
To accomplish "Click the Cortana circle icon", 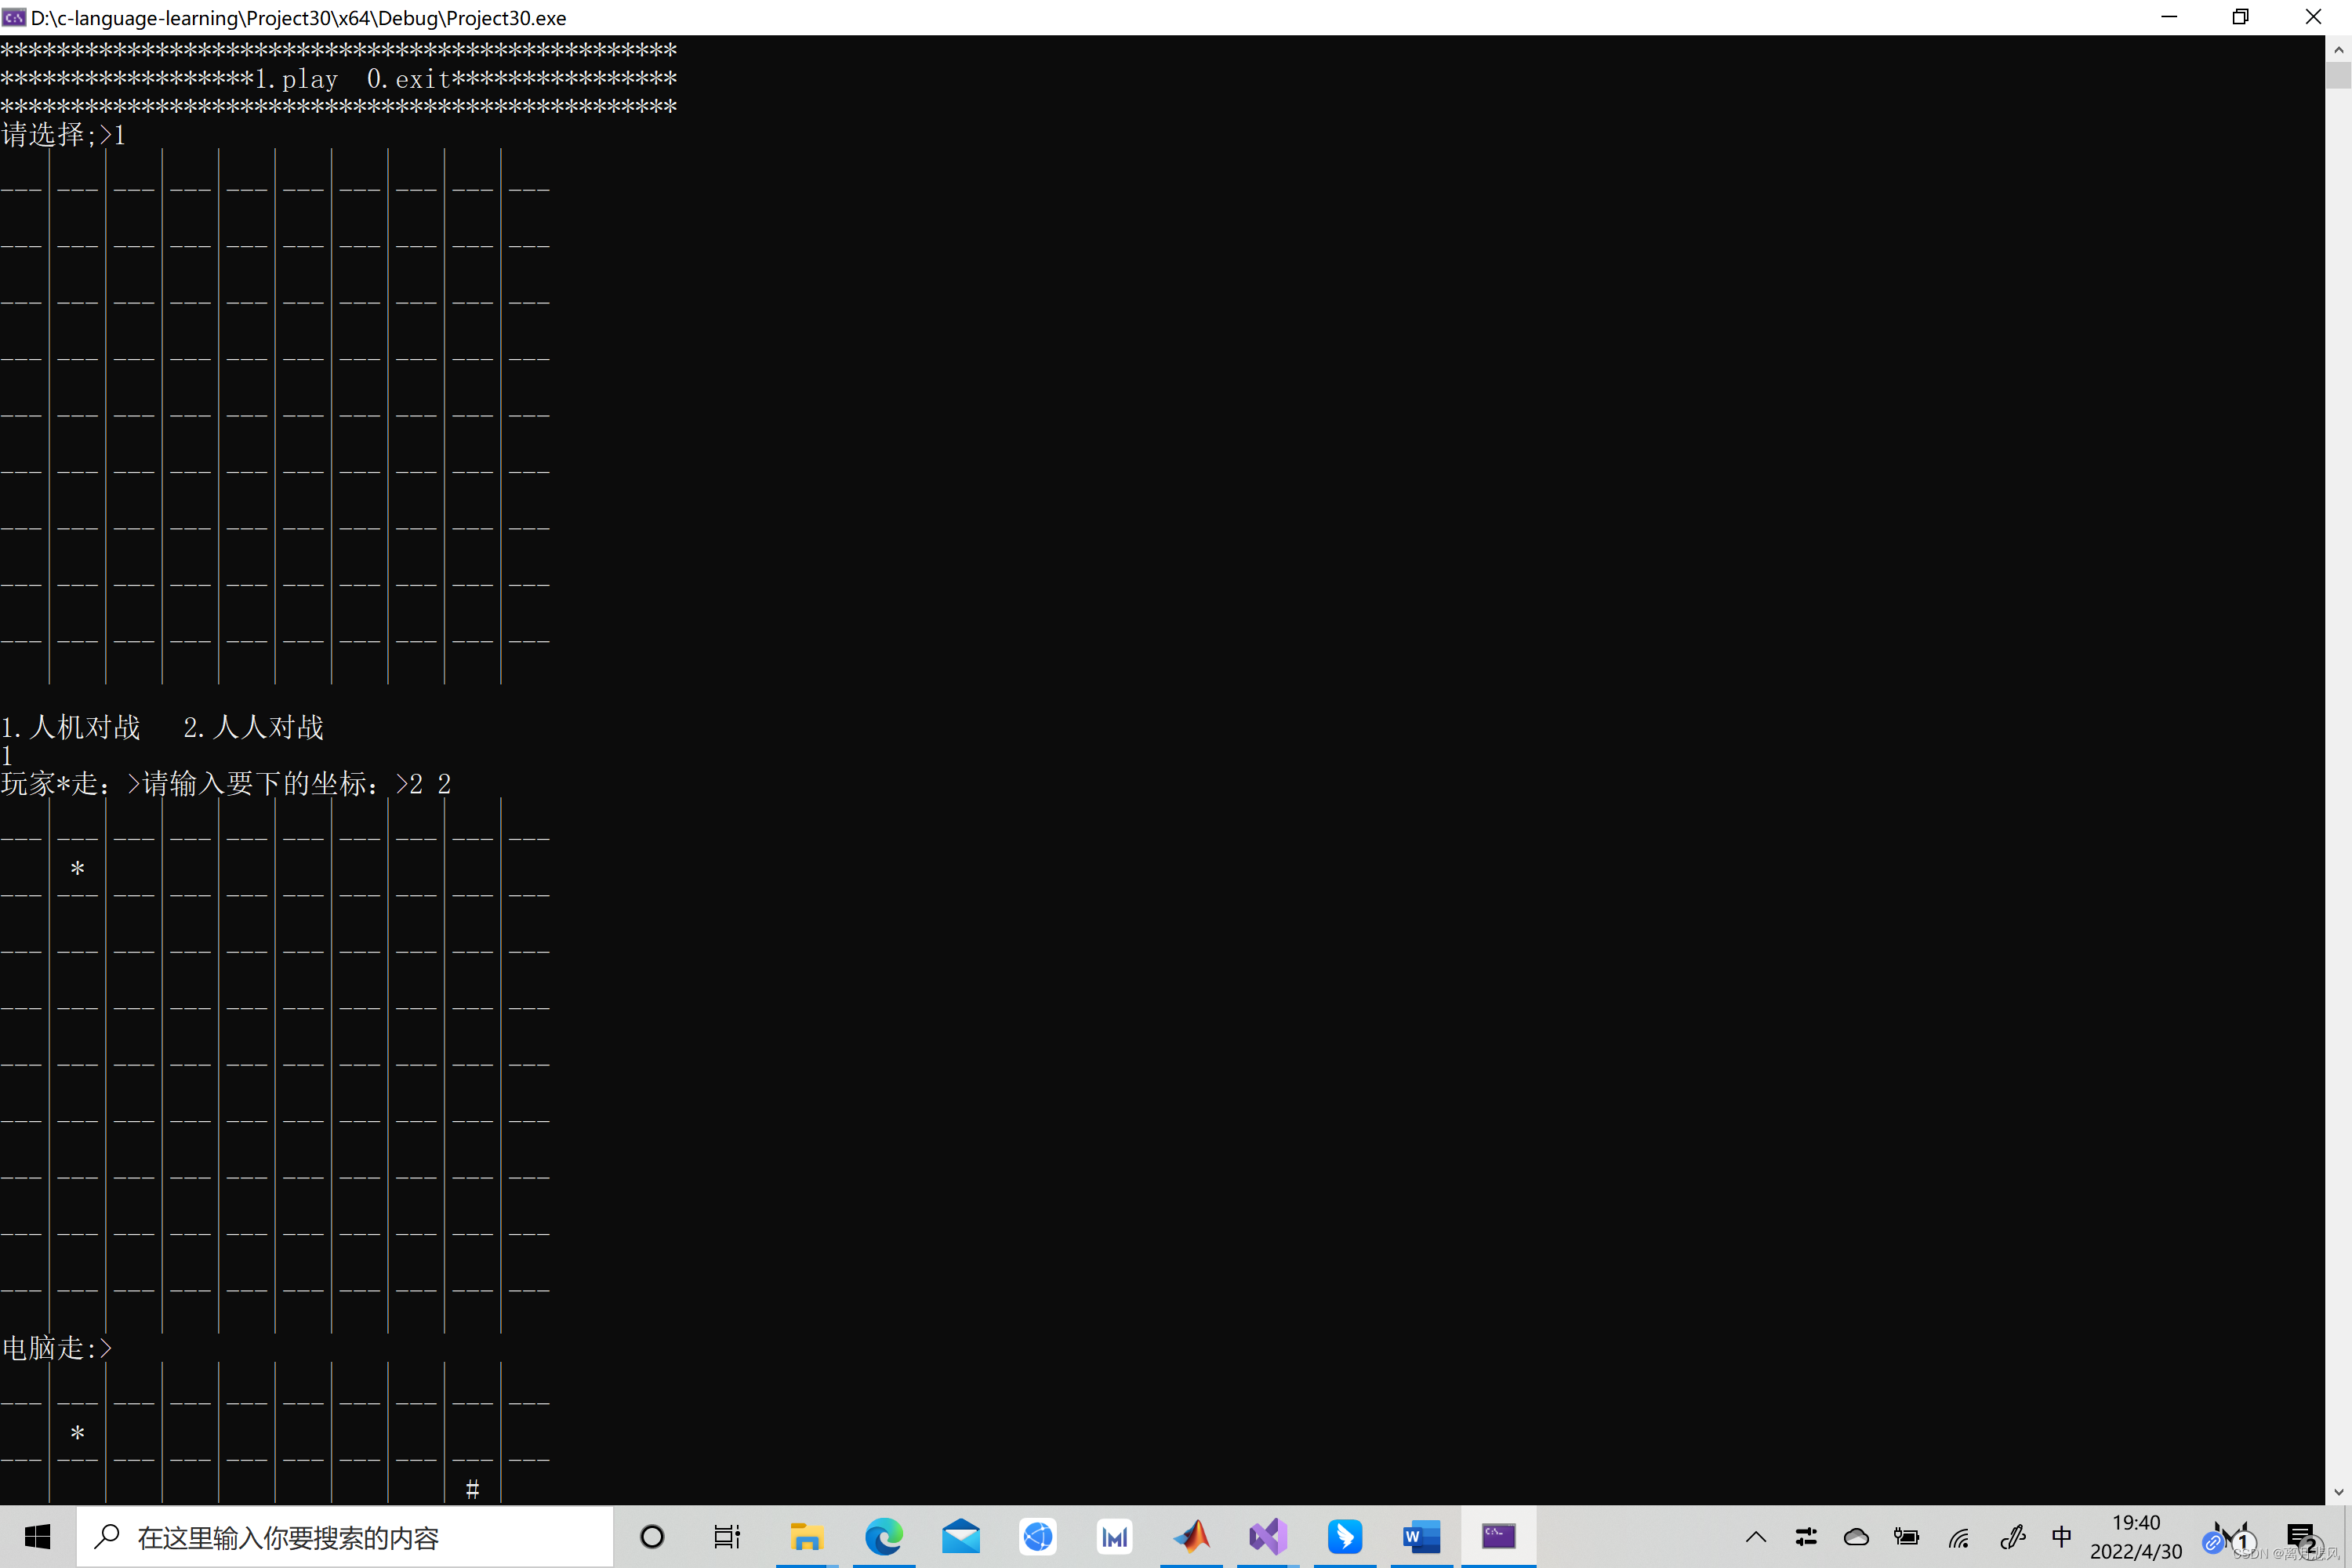I will pos(652,1537).
